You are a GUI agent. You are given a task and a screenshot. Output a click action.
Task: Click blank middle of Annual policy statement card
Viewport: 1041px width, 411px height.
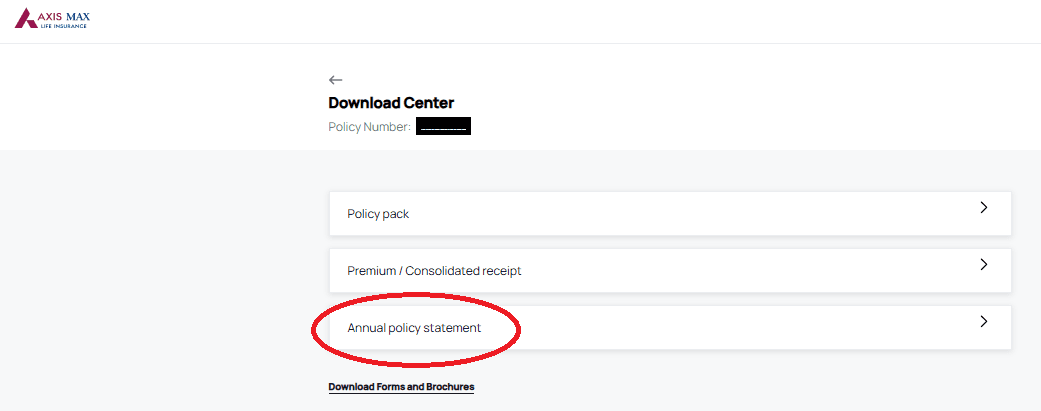tap(730, 328)
